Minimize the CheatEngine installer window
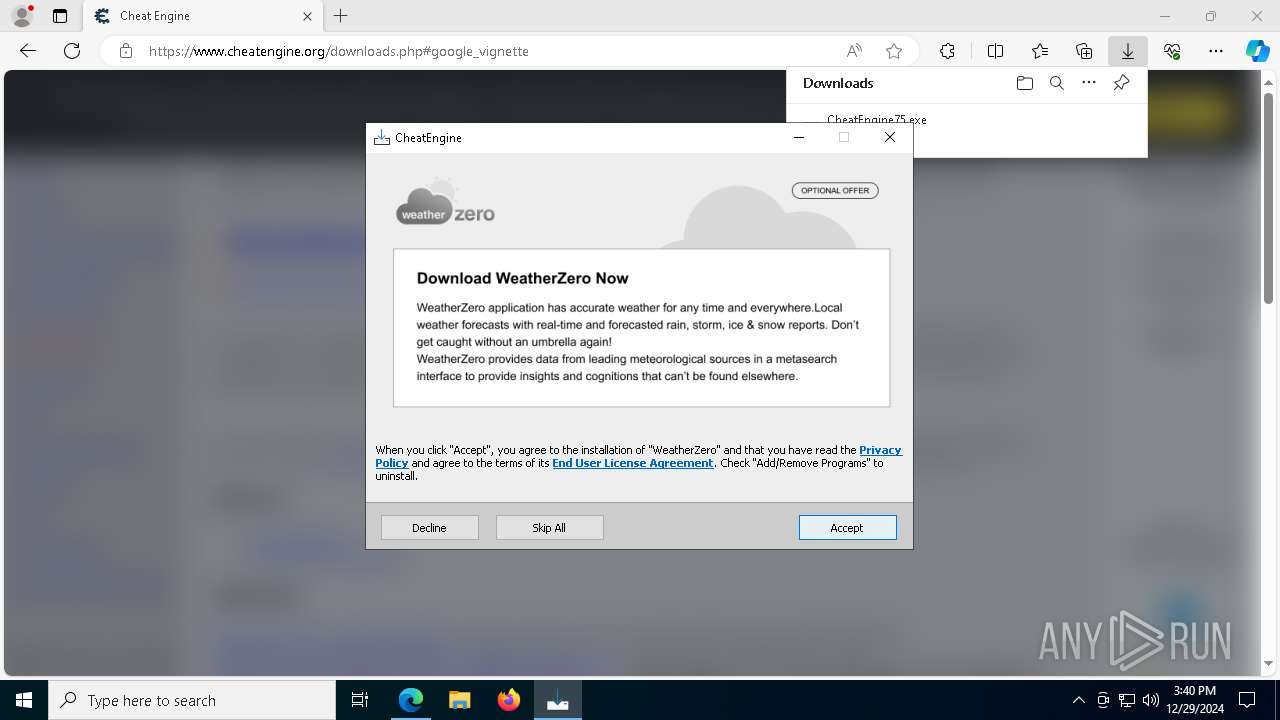The image size is (1280, 720). pyautogui.click(x=799, y=138)
